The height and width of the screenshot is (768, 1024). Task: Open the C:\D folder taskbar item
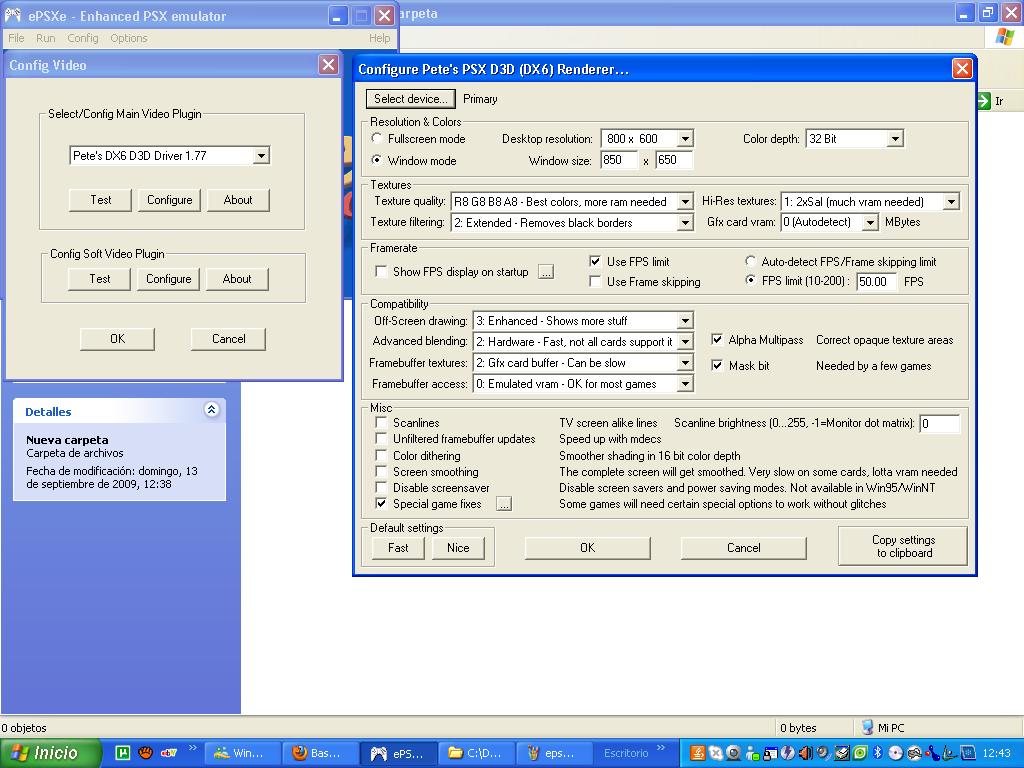477,753
